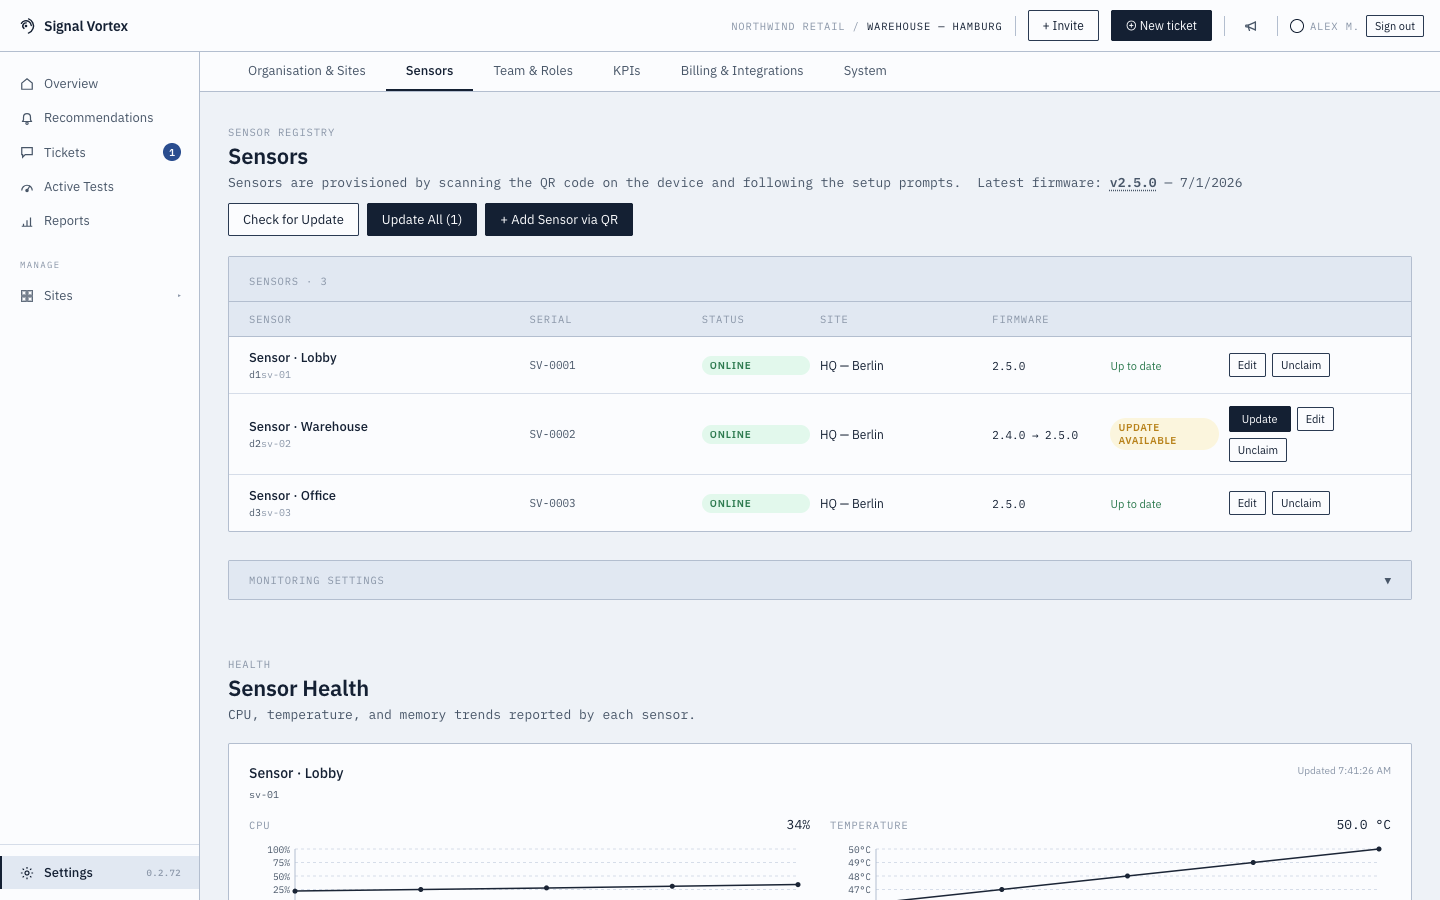1440x900 pixels.
Task: Click the Sensor · Office name
Action: (x=292, y=496)
